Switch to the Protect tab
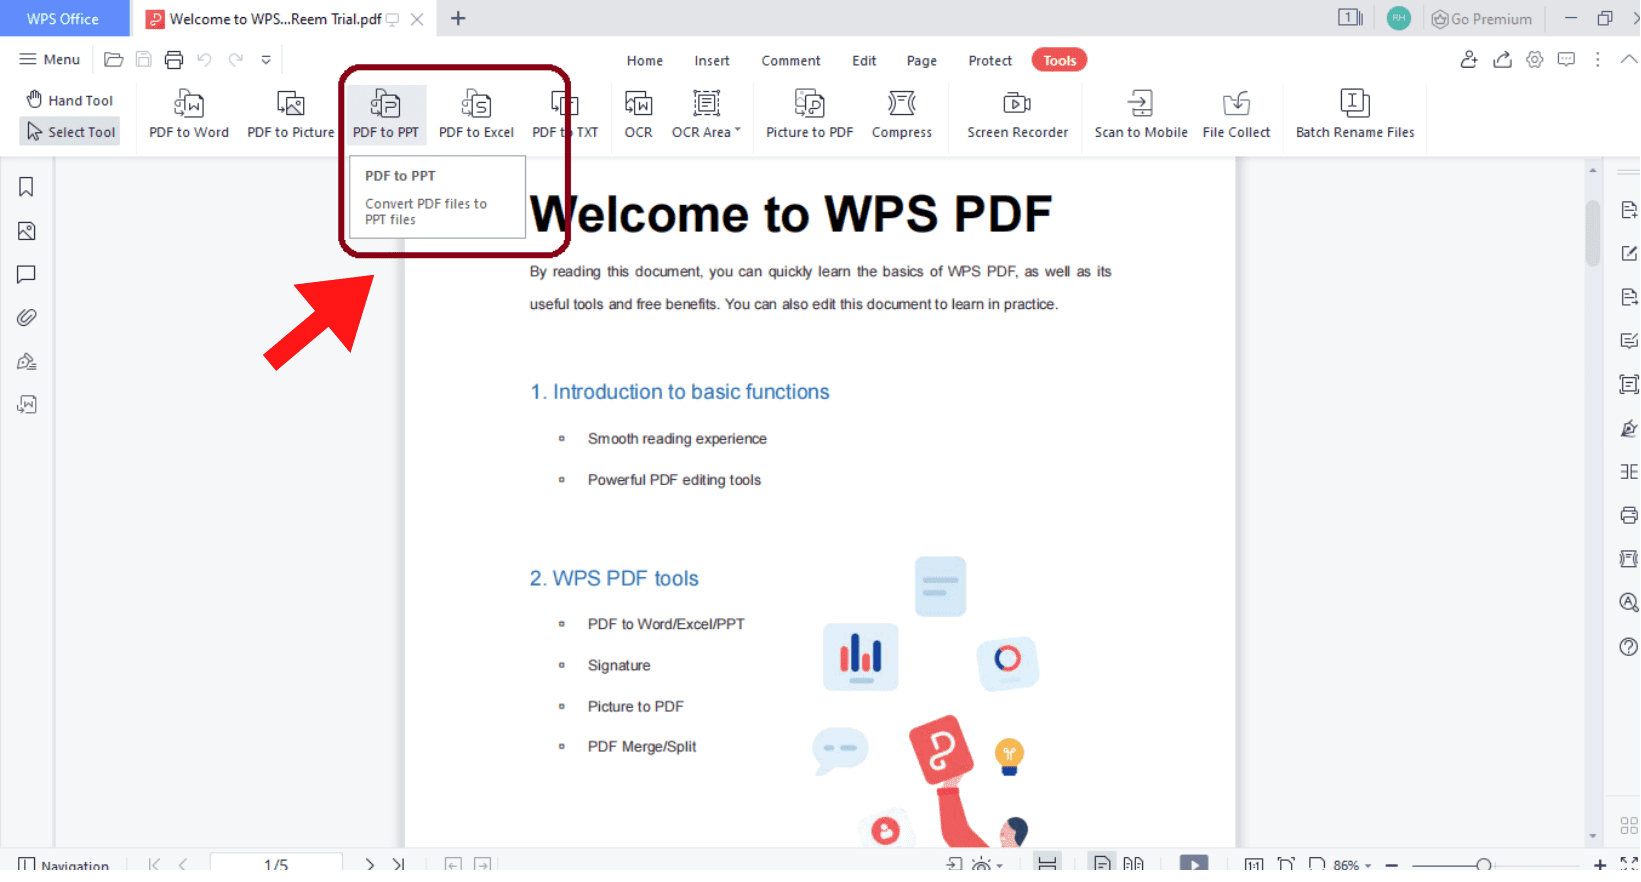This screenshot has width=1641, height=882. click(990, 61)
